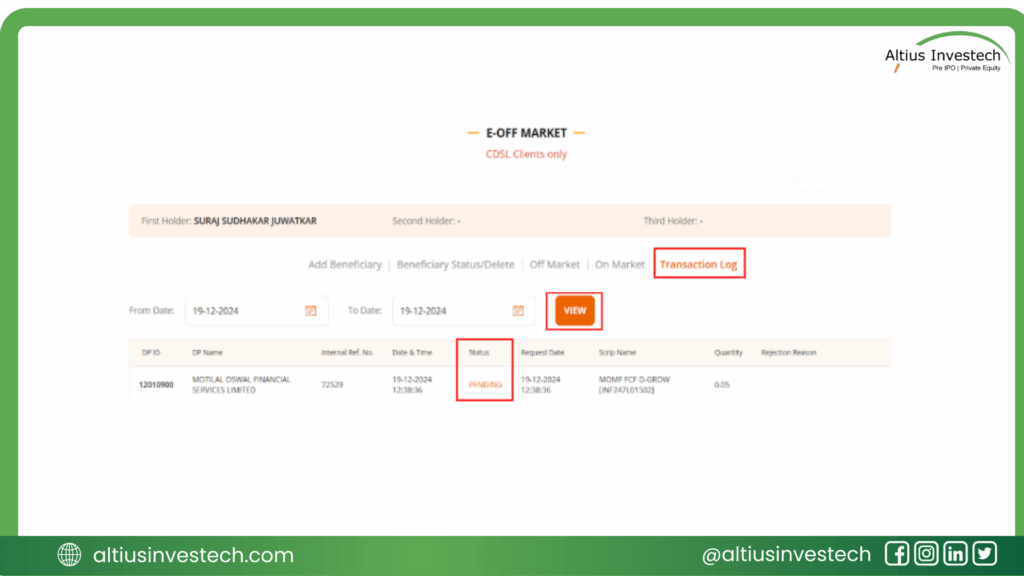Select the Off Market tab
The width and height of the screenshot is (1024, 576).
pos(554,264)
